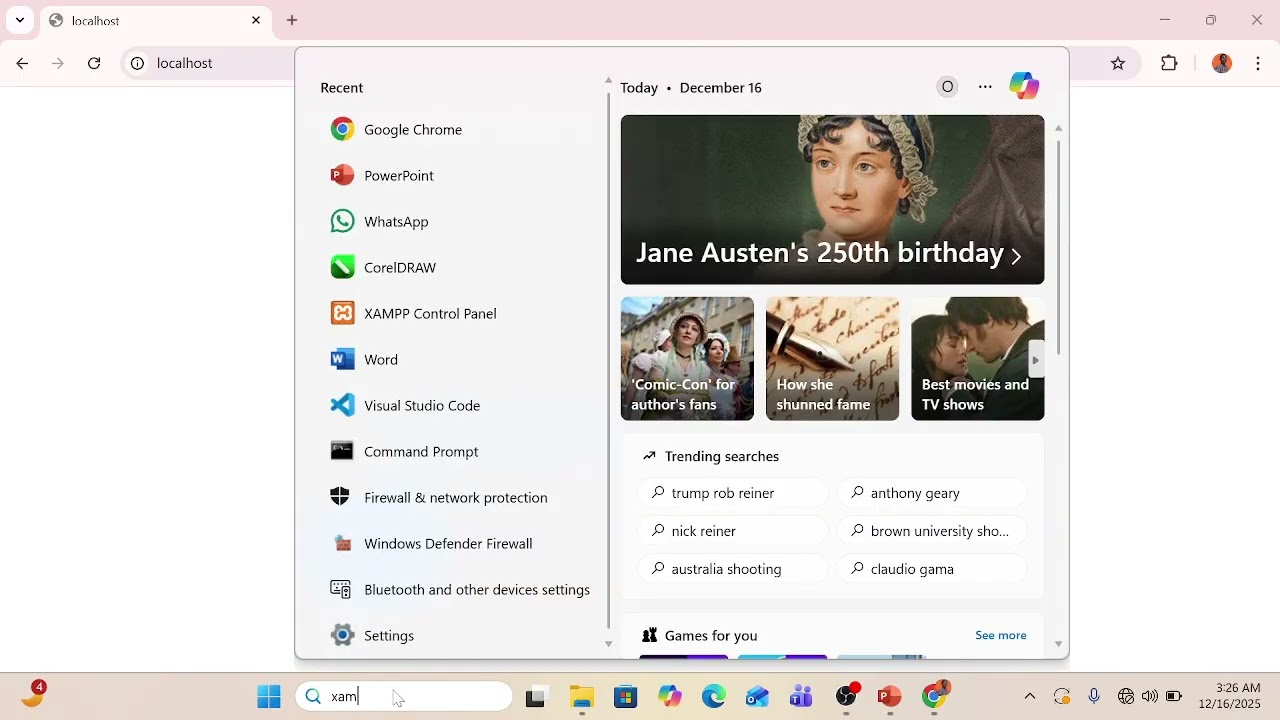The height and width of the screenshot is (720, 1280).
Task: Search trending brown university sho...
Action: point(932,531)
